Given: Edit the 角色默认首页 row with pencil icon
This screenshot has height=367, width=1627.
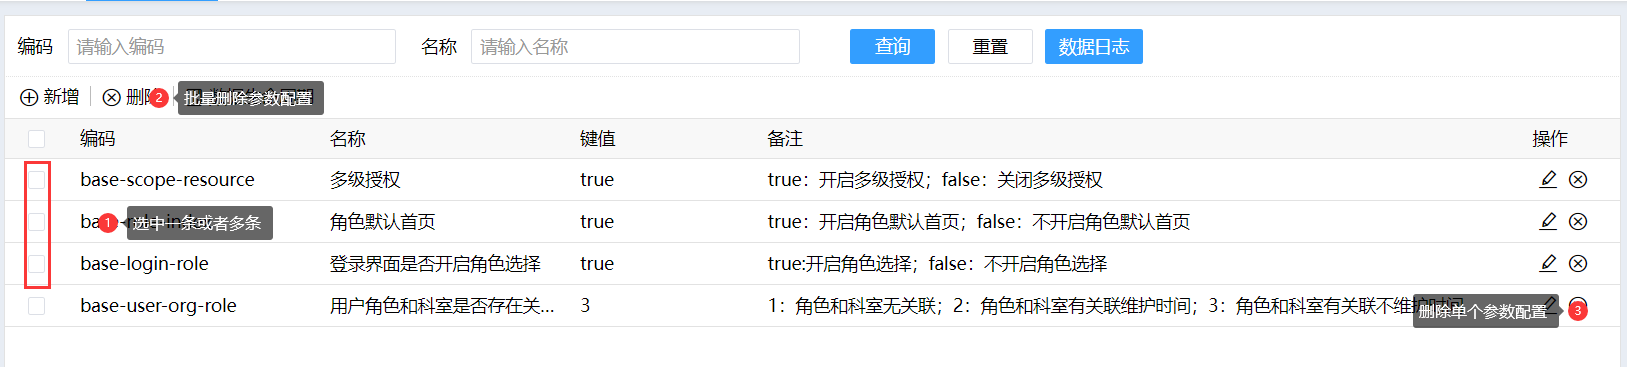Looking at the screenshot, I should (x=1548, y=222).
